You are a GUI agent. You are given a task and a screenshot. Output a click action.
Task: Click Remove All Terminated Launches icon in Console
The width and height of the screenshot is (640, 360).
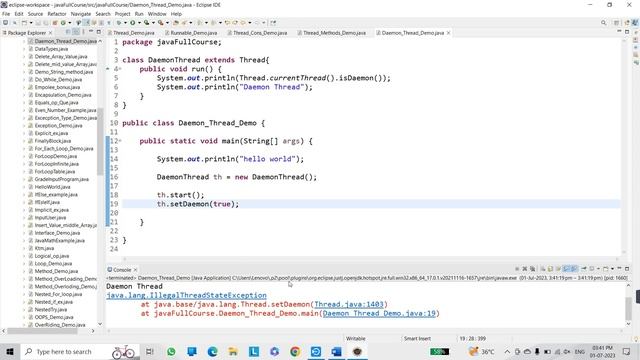(x=532, y=269)
